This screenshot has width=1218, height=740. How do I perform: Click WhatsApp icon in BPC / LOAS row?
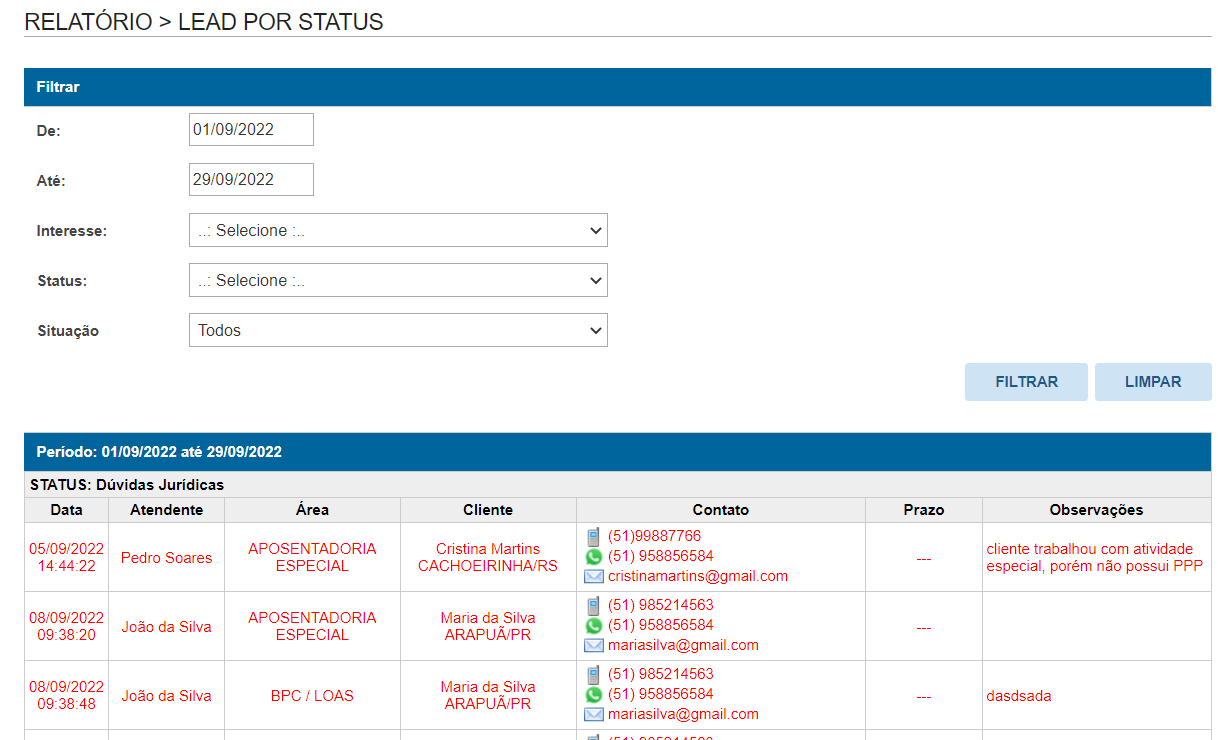click(593, 695)
